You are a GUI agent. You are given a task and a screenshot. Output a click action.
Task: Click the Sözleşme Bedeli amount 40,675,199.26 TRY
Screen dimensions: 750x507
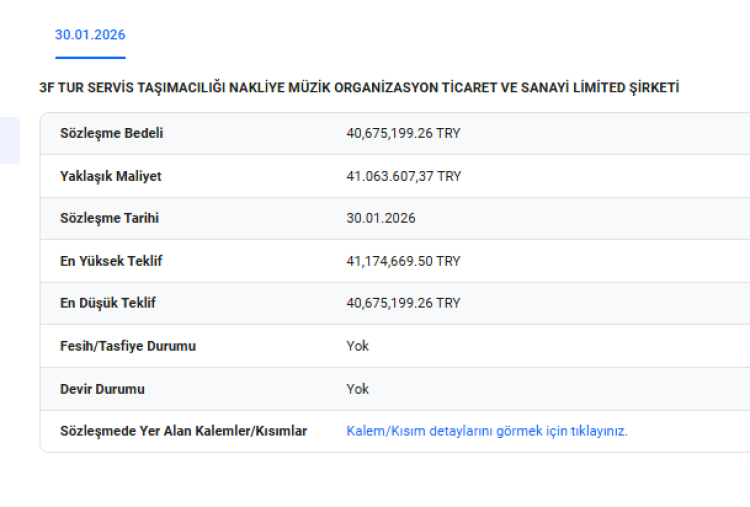pyautogui.click(x=403, y=133)
